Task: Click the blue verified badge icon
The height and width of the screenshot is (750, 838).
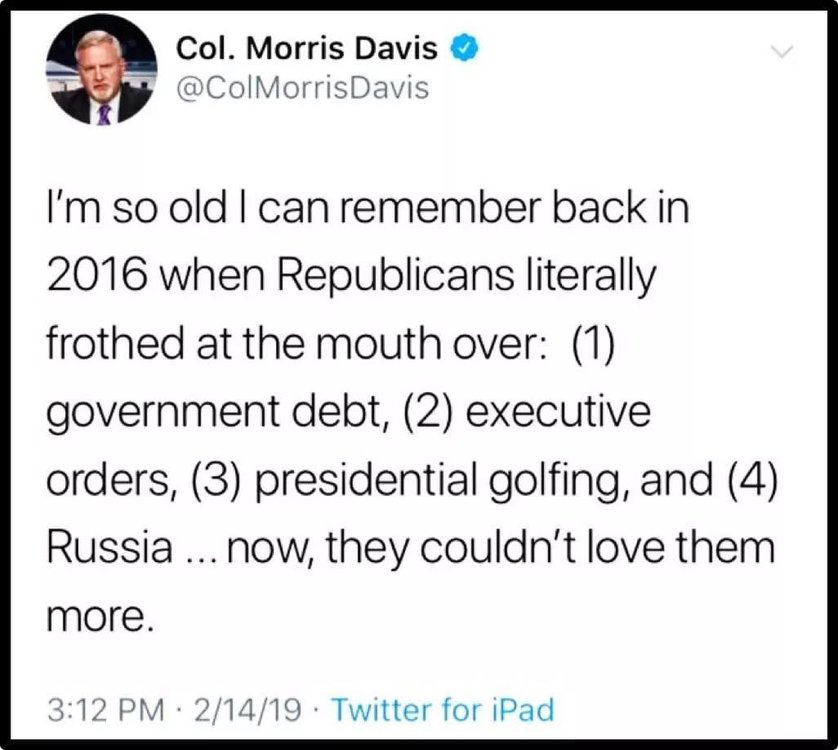Action: [464, 49]
